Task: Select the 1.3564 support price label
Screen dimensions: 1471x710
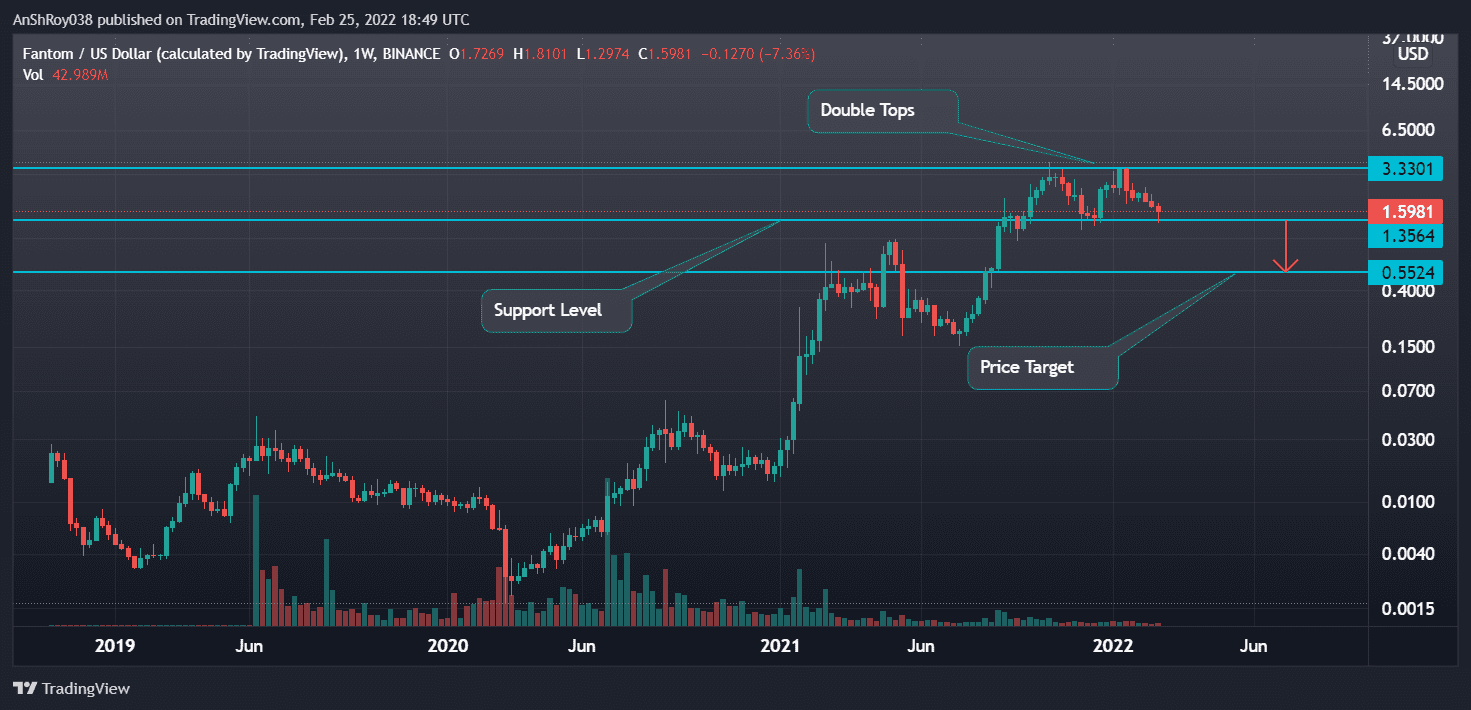Action: point(1404,235)
